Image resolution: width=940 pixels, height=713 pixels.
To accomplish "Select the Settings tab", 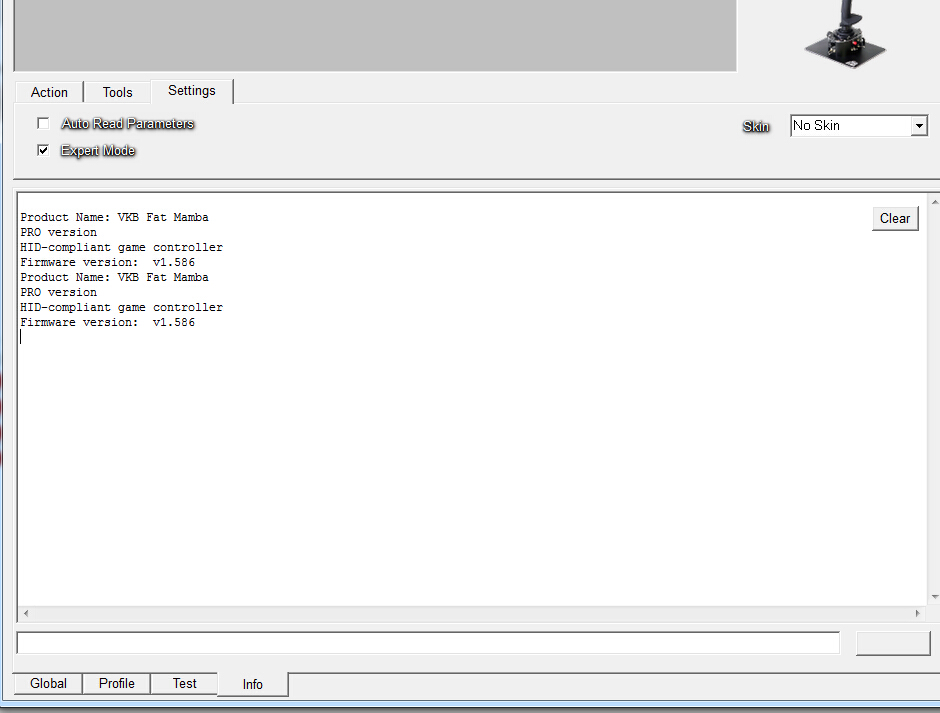I will coord(192,91).
